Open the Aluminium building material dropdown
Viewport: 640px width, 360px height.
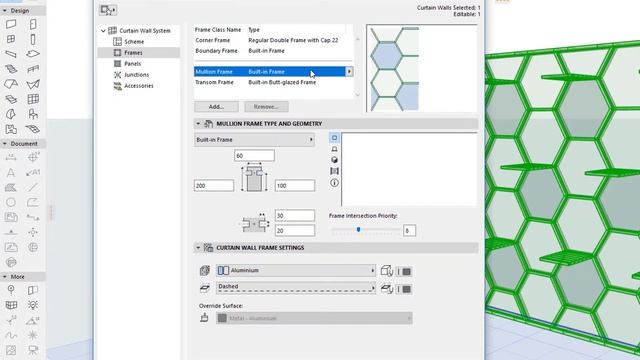click(296, 270)
